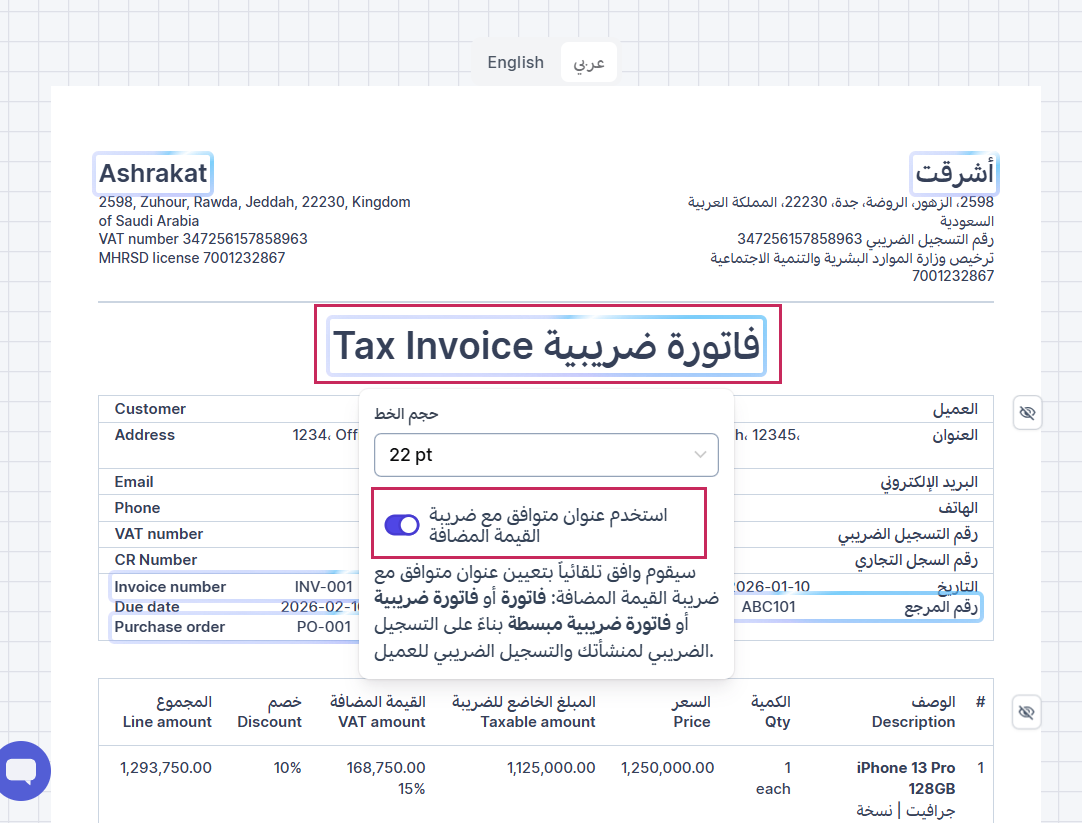Select the Invoice number INV-001 row

232,587
